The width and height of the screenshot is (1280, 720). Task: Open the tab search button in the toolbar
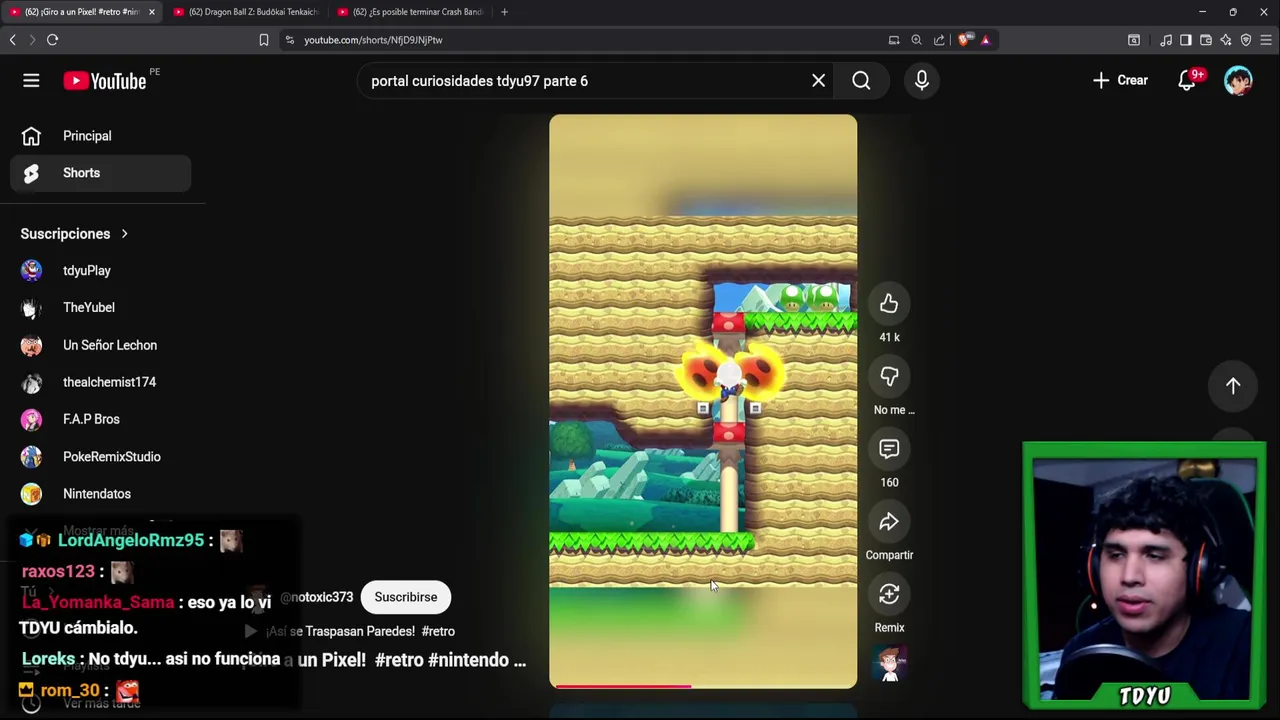tap(1134, 40)
